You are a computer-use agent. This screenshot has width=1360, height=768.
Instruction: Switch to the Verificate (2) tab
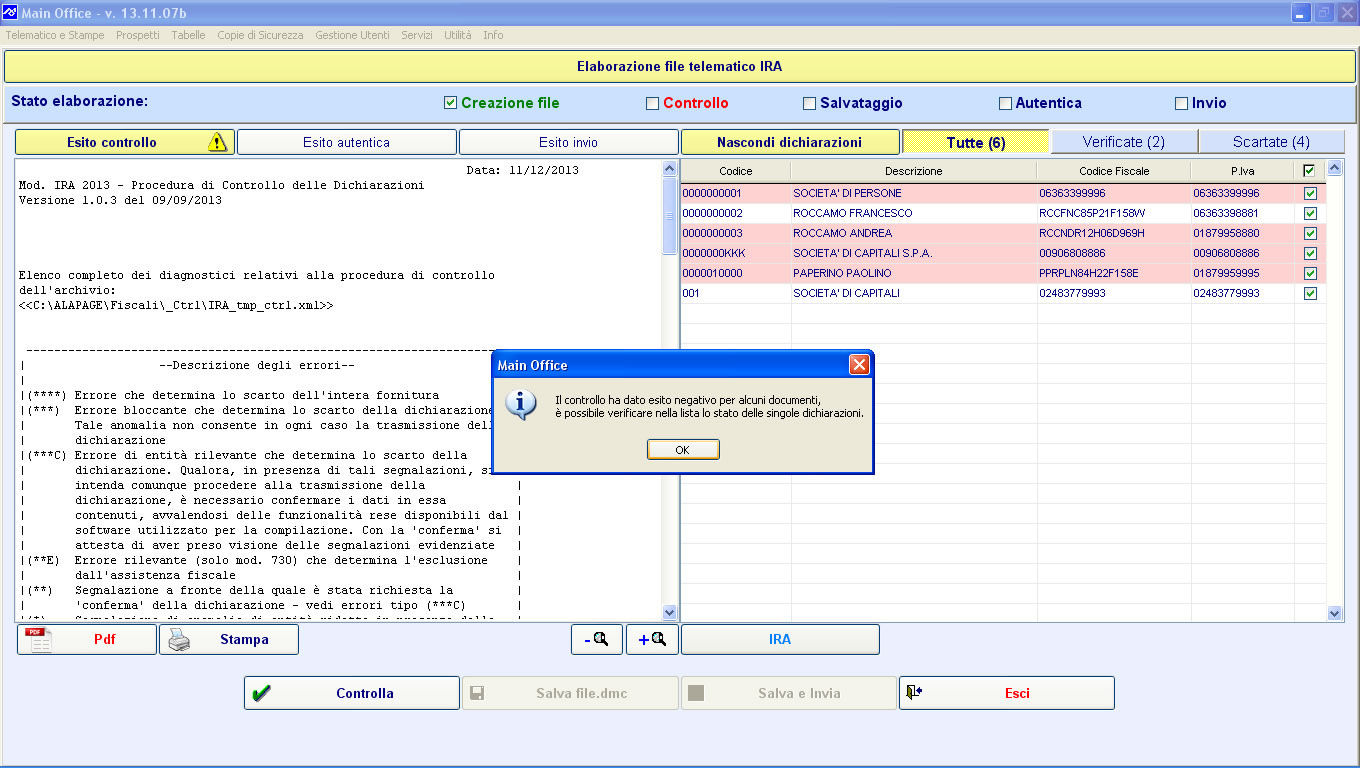tap(1124, 142)
